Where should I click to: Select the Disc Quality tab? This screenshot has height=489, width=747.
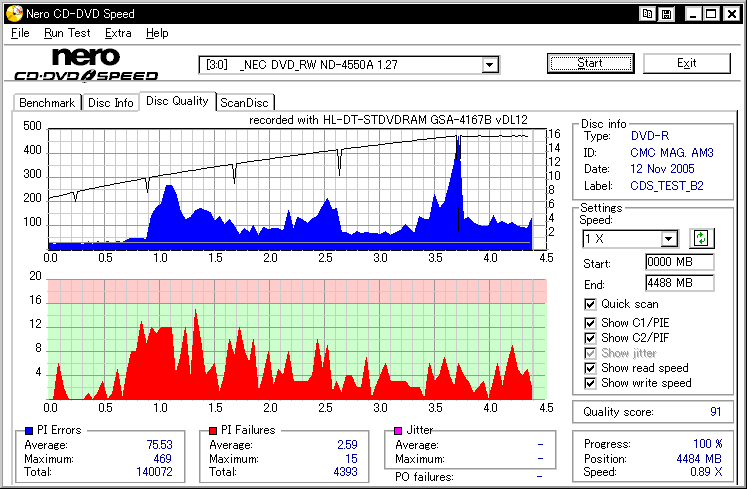[177, 101]
